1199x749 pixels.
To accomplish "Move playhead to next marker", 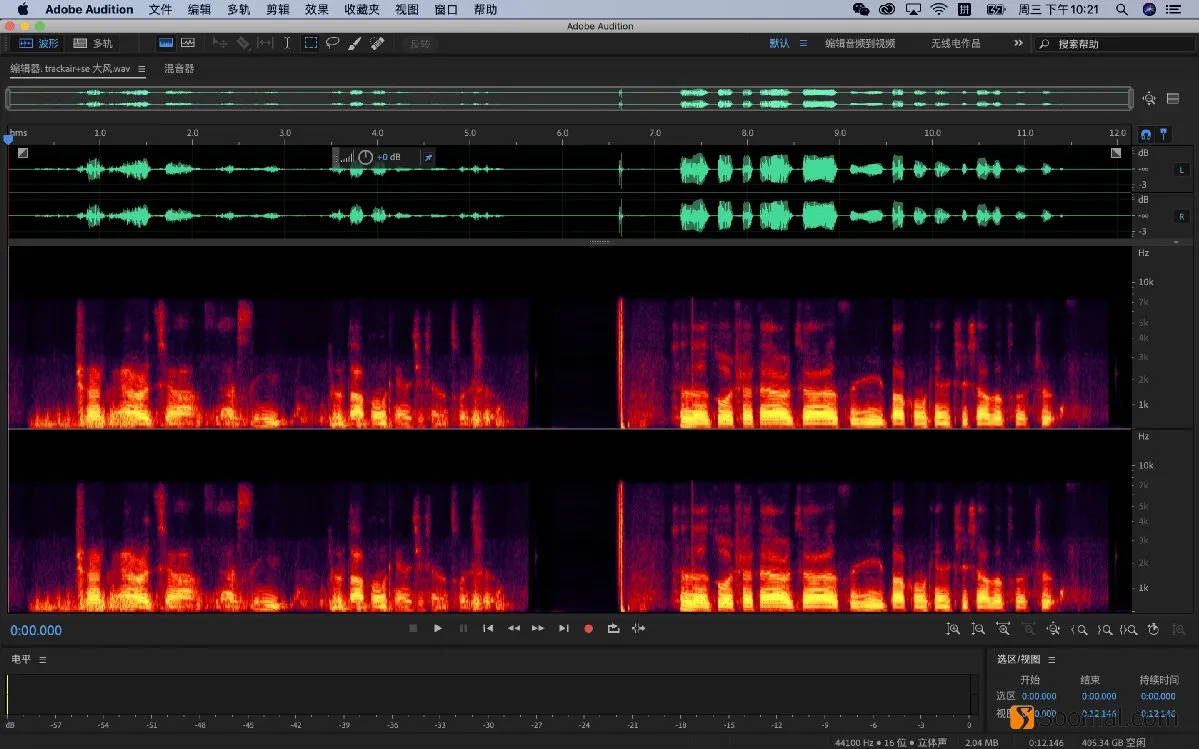I will (x=564, y=628).
